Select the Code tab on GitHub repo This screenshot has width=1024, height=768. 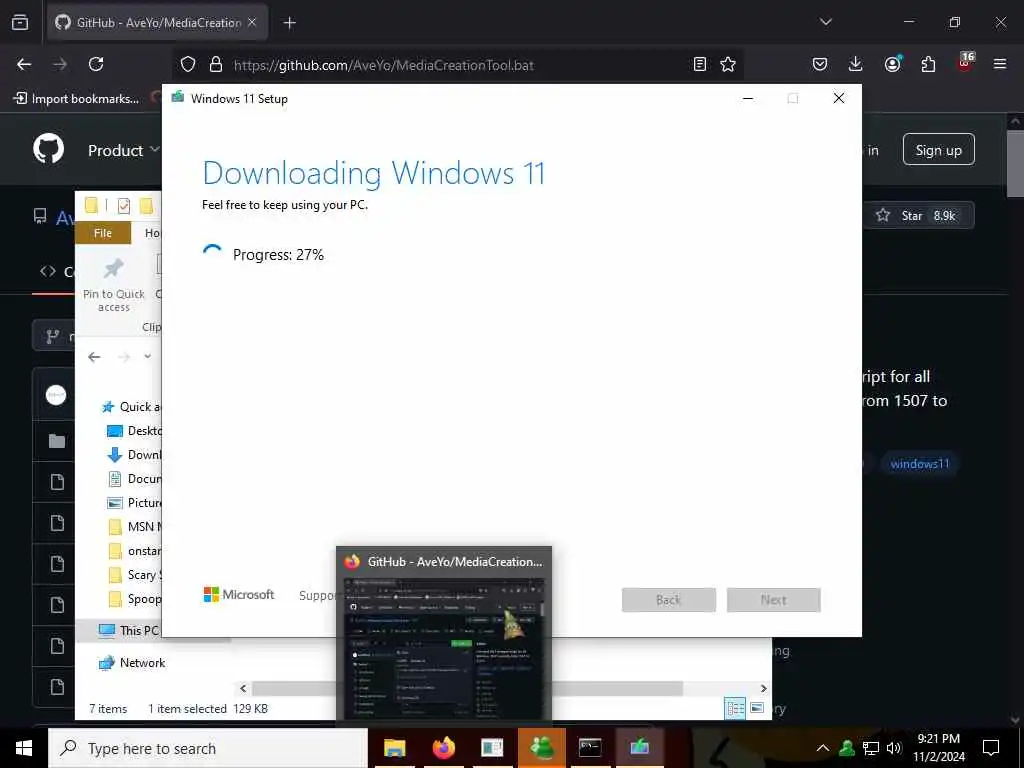coord(57,272)
